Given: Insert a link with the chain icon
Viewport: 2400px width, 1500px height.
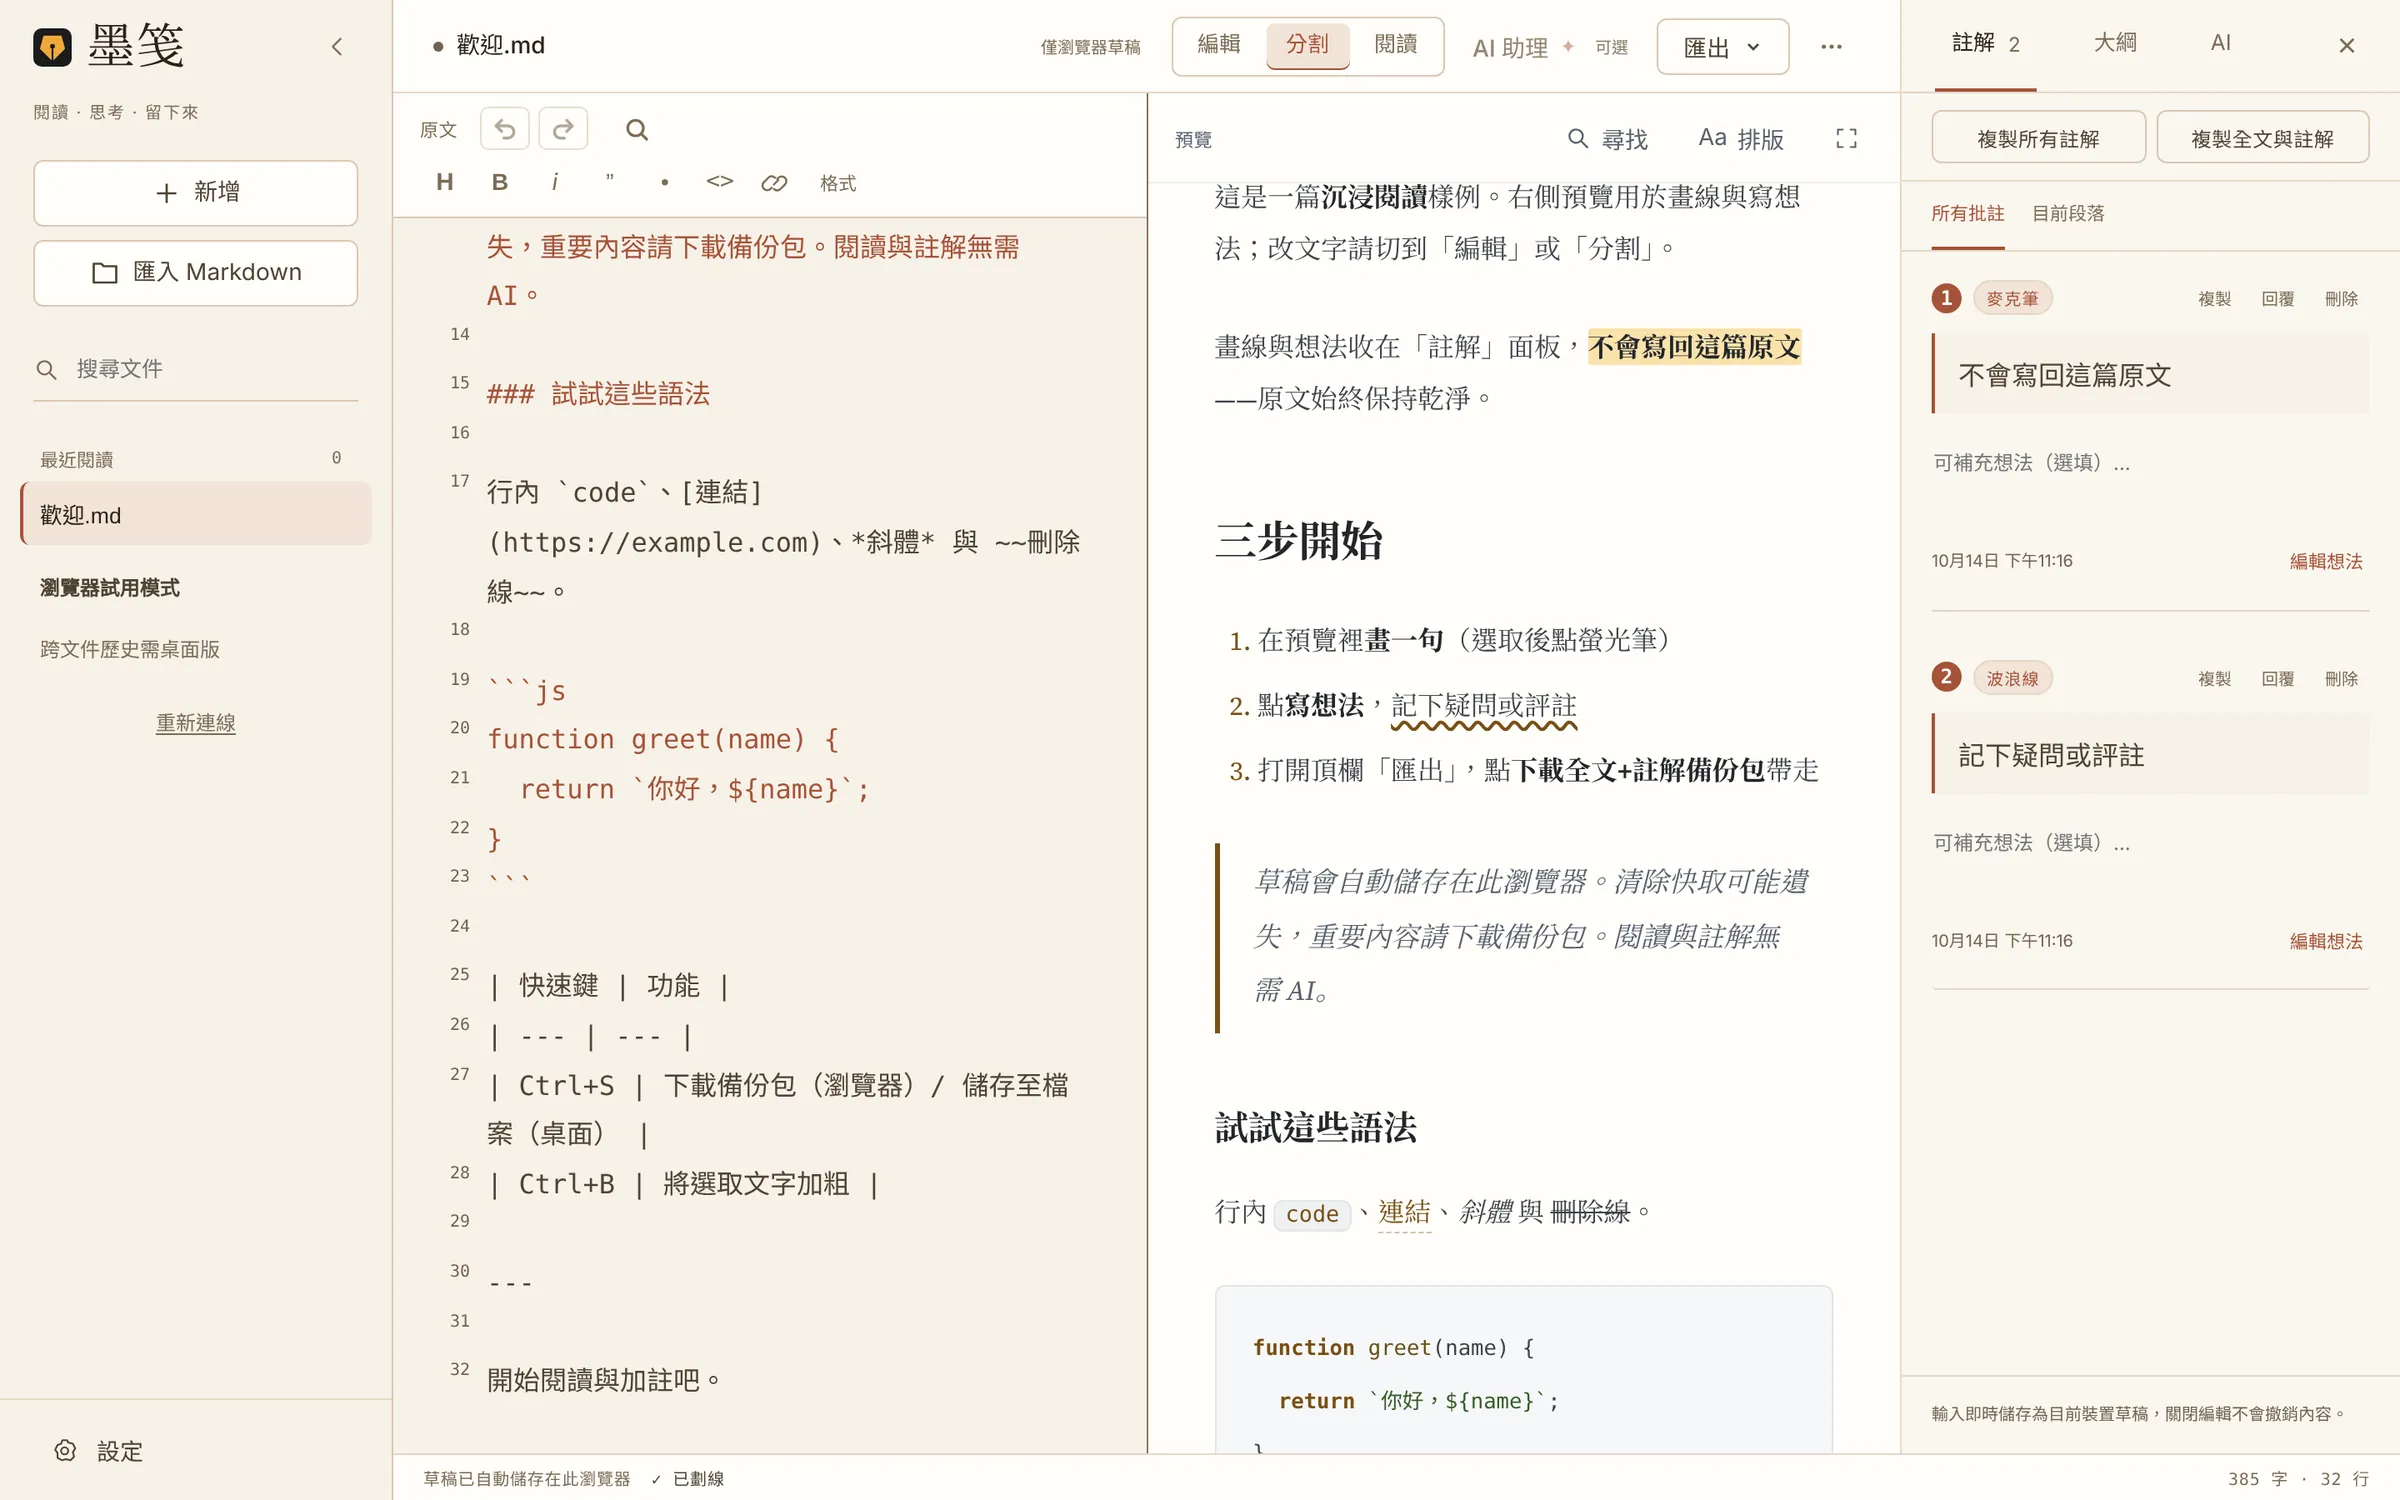Looking at the screenshot, I should (774, 182).
